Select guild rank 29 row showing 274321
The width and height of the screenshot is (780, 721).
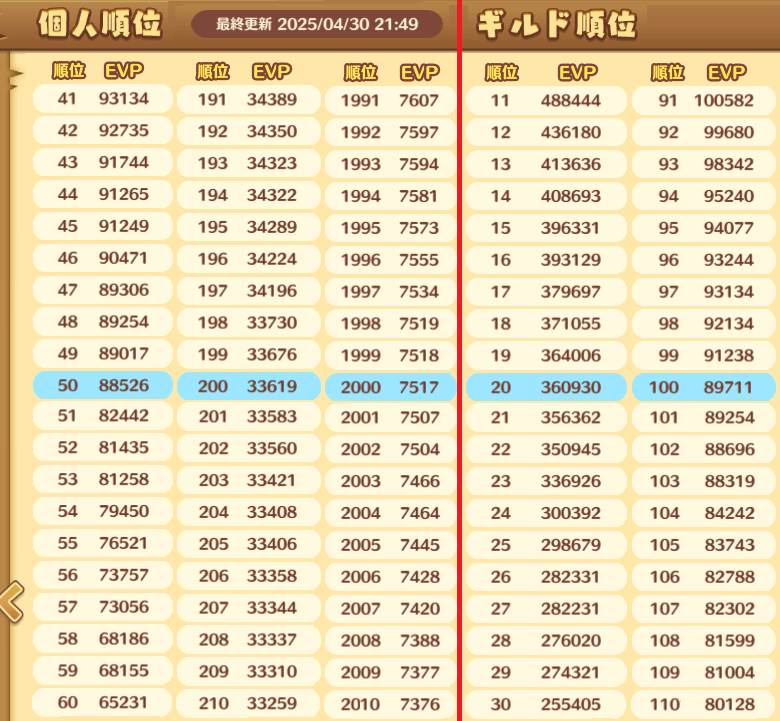(546, 672)
